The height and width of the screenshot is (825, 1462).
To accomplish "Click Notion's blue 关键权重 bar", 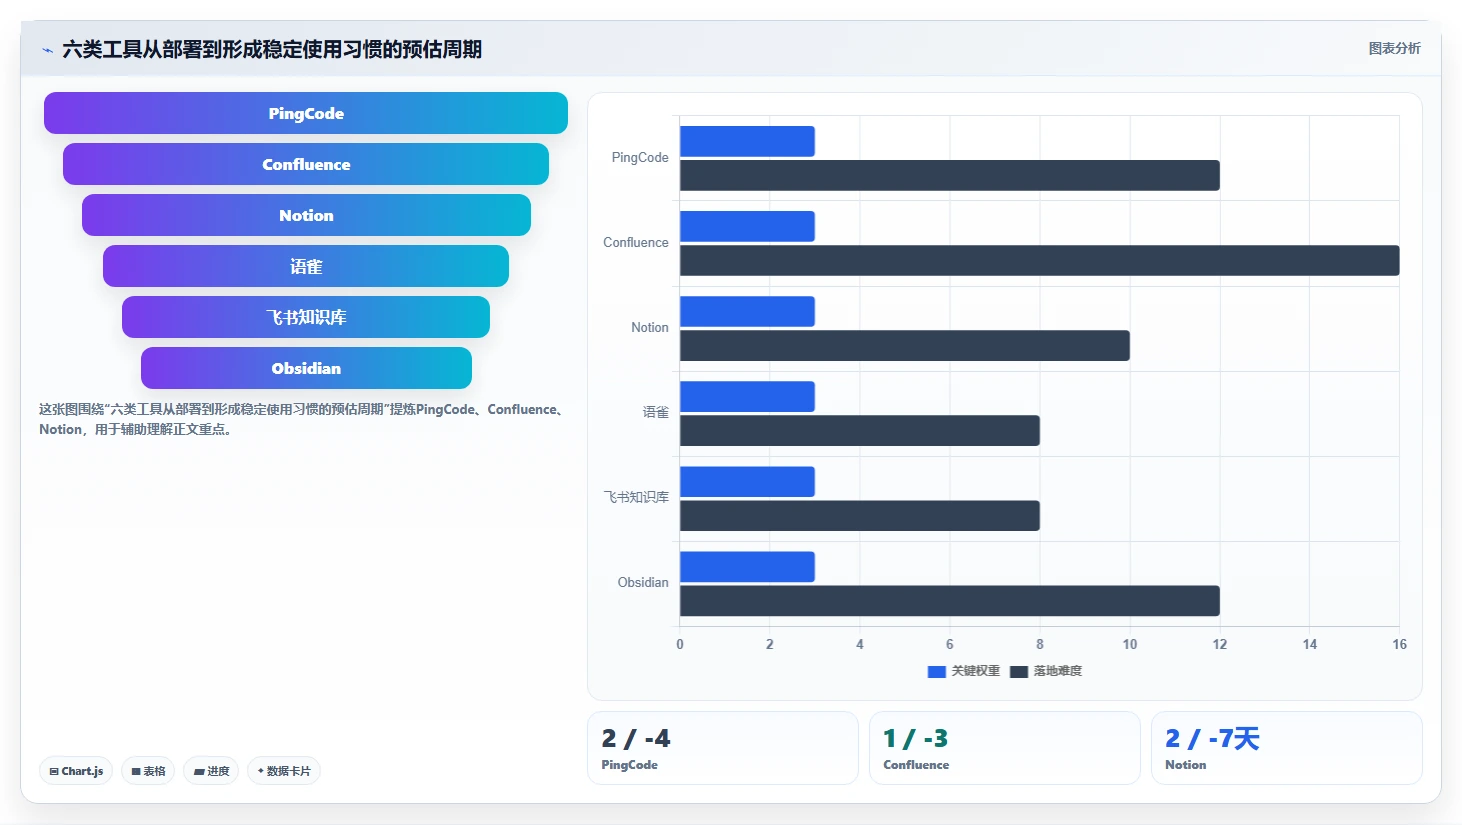I will [747, 311].
